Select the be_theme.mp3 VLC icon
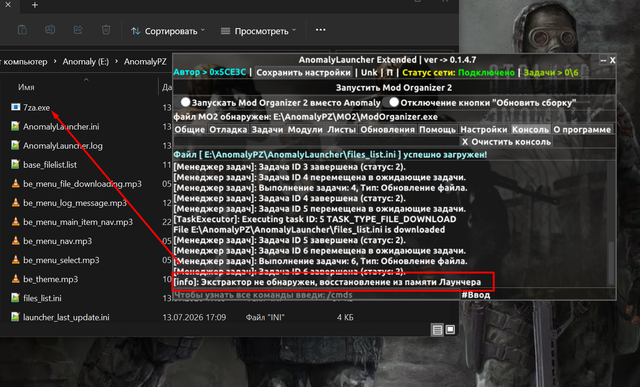Viewport: 640px width, 387px height. tap(16, 279)
